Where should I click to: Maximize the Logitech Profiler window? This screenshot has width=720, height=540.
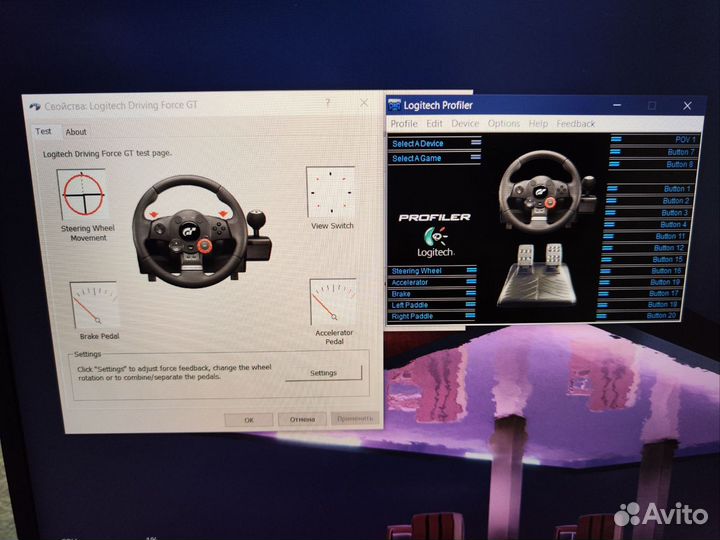point(652,106)
